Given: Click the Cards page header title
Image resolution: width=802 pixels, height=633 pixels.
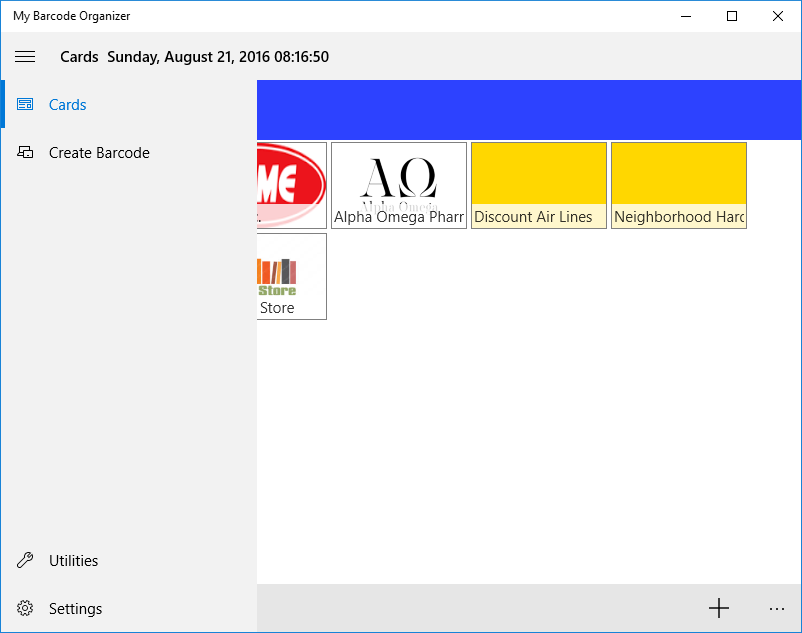Looking at the screenshot, I should tap(79, 56).
